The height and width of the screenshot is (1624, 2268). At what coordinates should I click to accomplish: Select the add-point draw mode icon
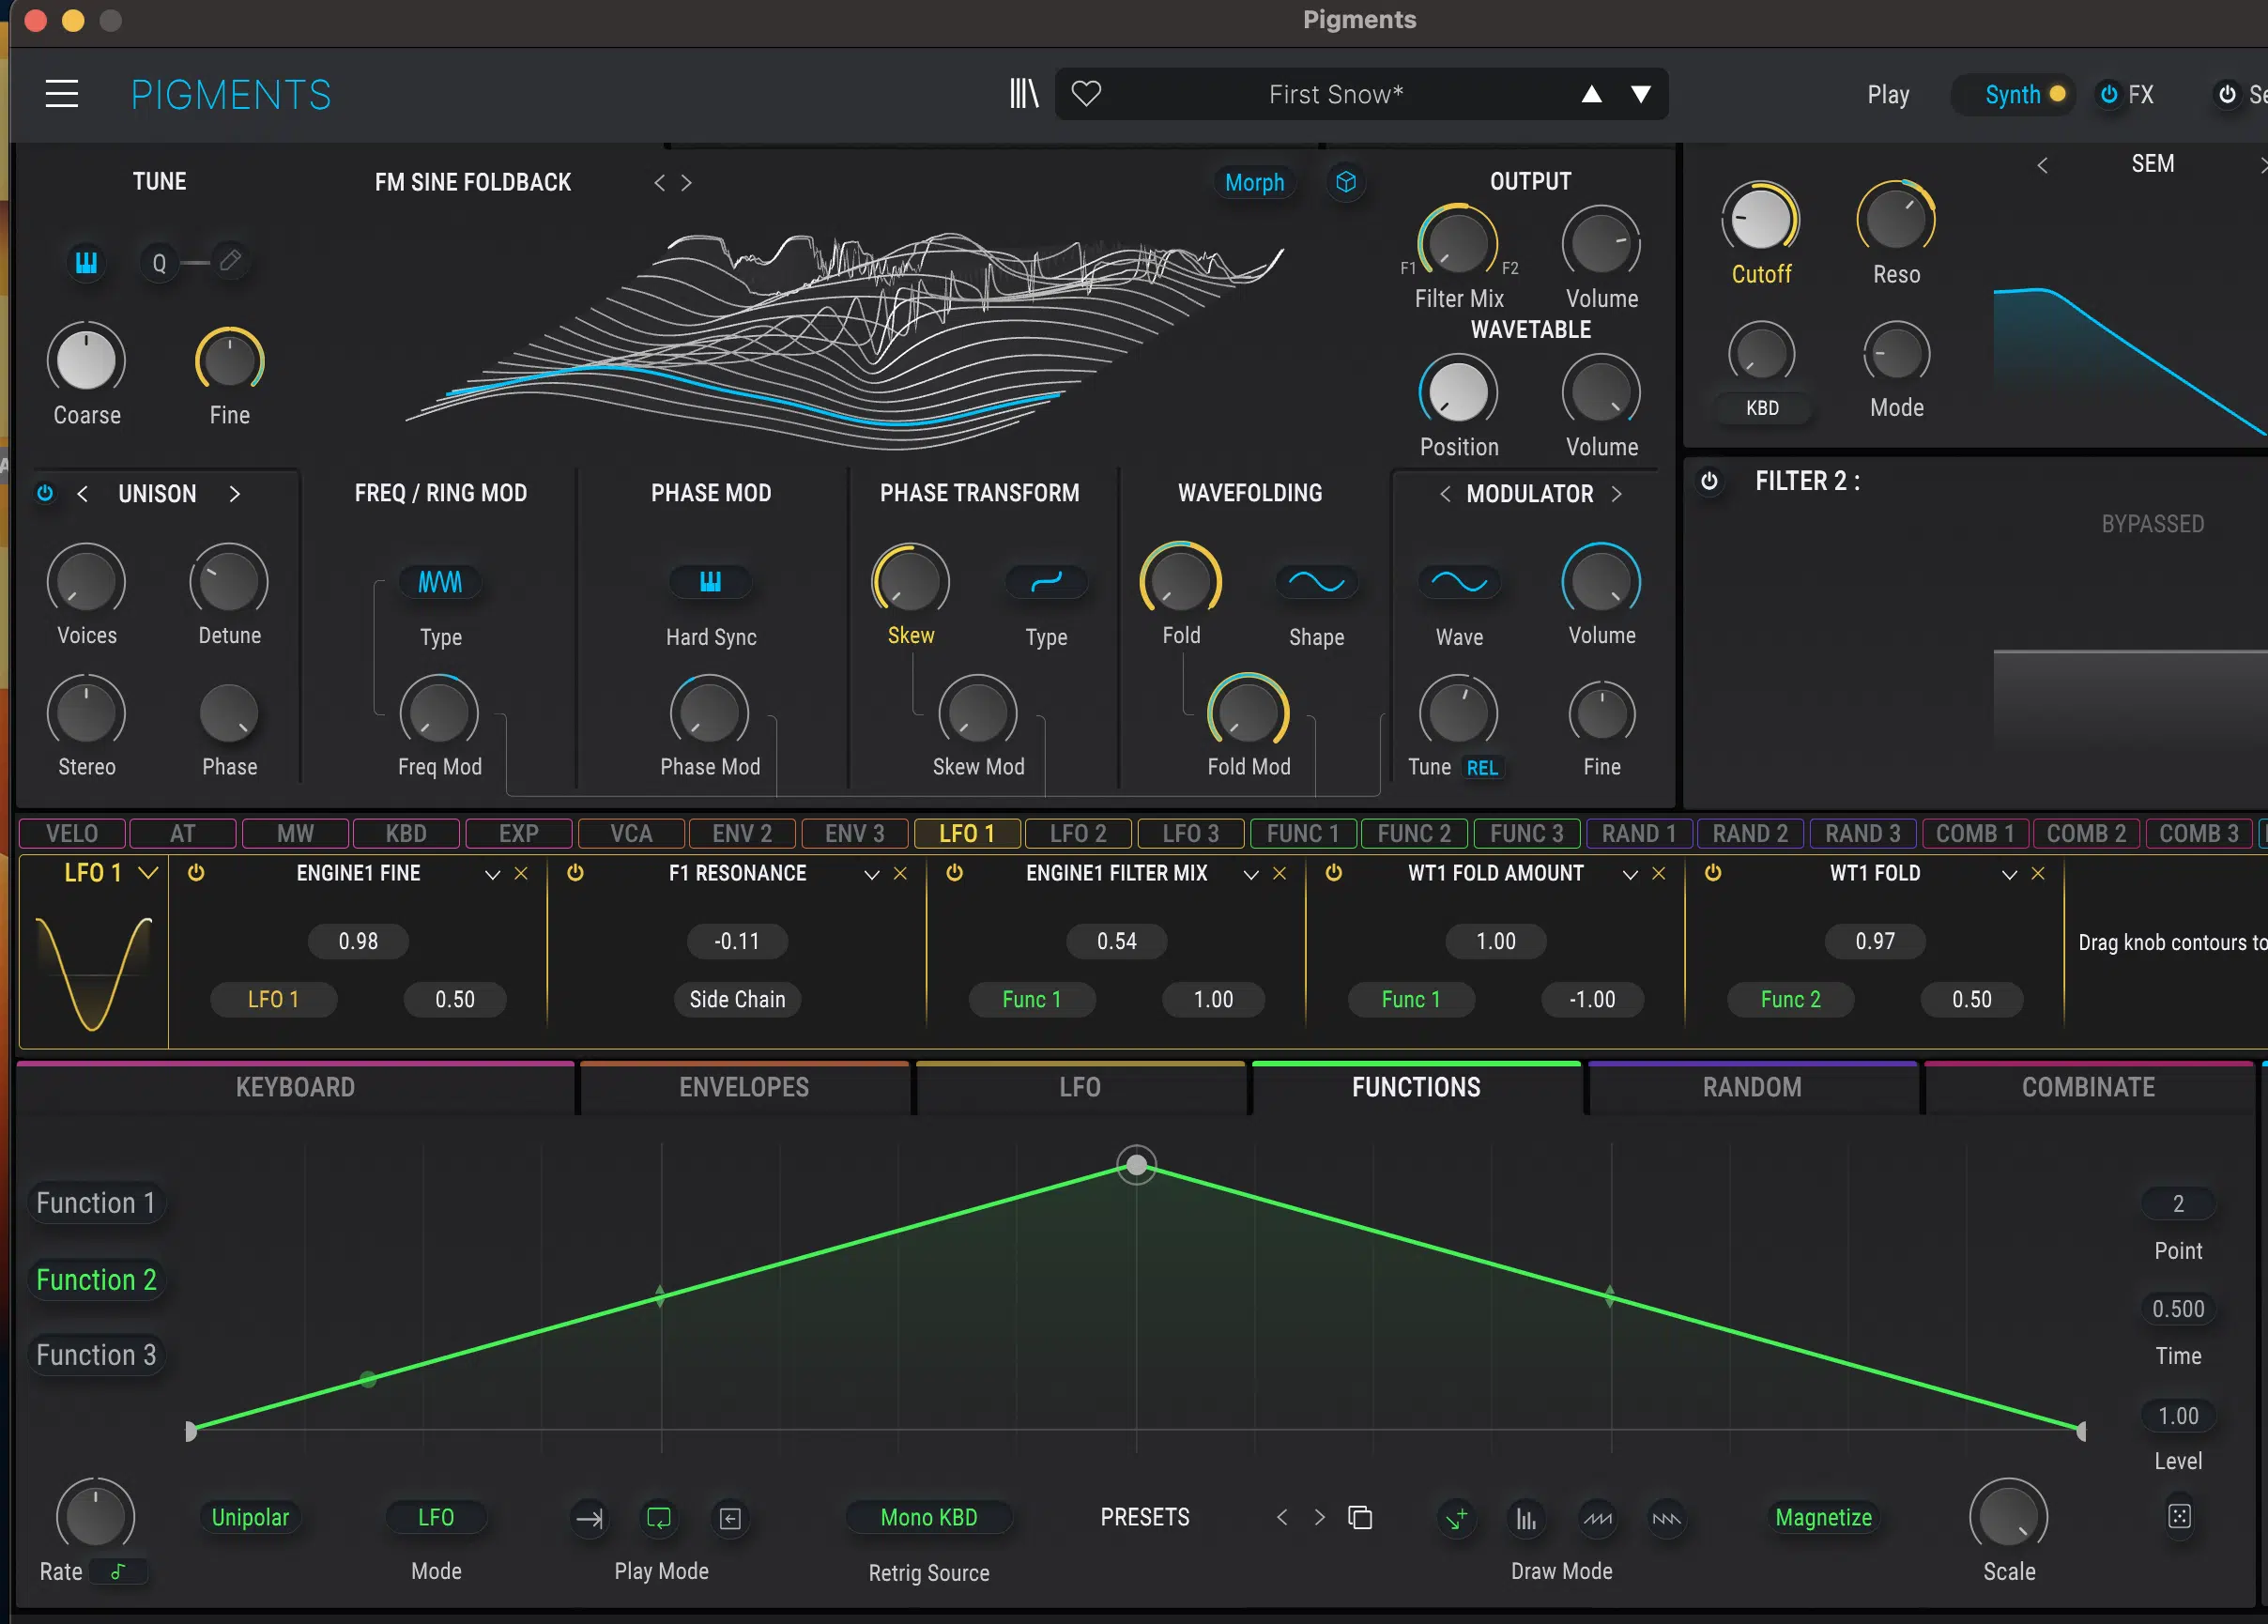click(x=1457, y=1518)
